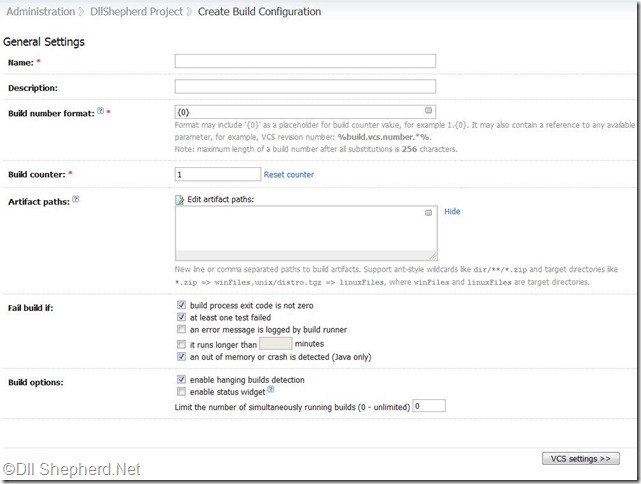This screenshot has height=484, width=641.
Task: Uncheck 'at least one test failed'
Action: (x=180, y=316)
